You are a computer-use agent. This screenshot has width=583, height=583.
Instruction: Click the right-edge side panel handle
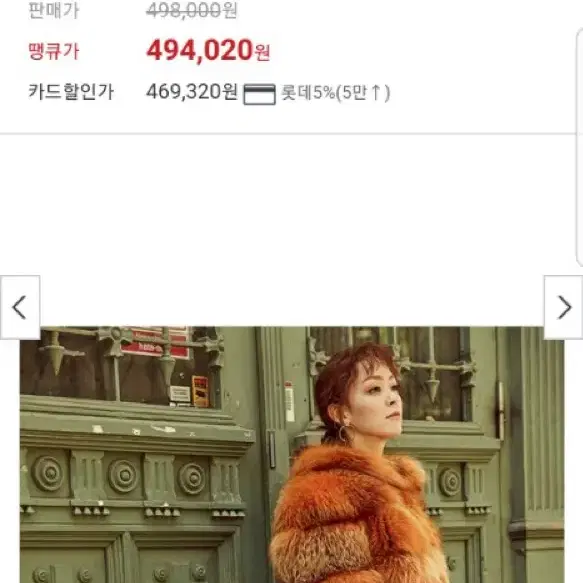click(x=580, y=147)
